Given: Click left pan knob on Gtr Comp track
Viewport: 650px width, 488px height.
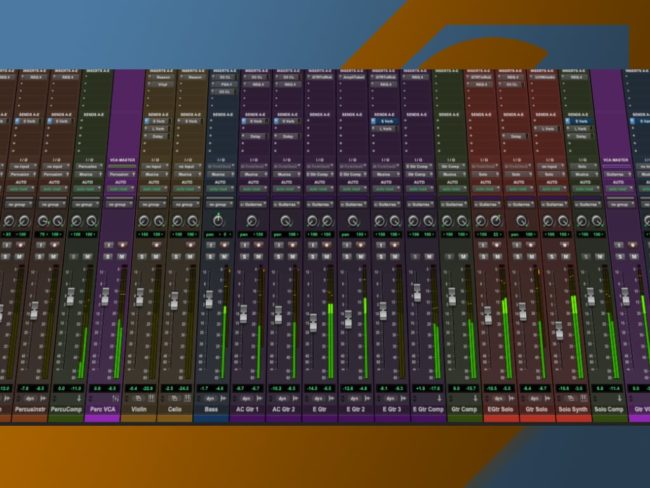Looking at the screenshot, I should 447,221.
